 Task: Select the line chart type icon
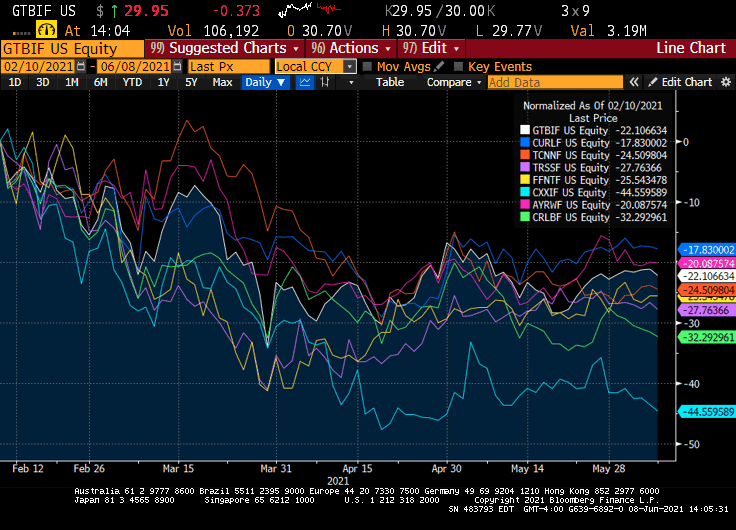305,82
